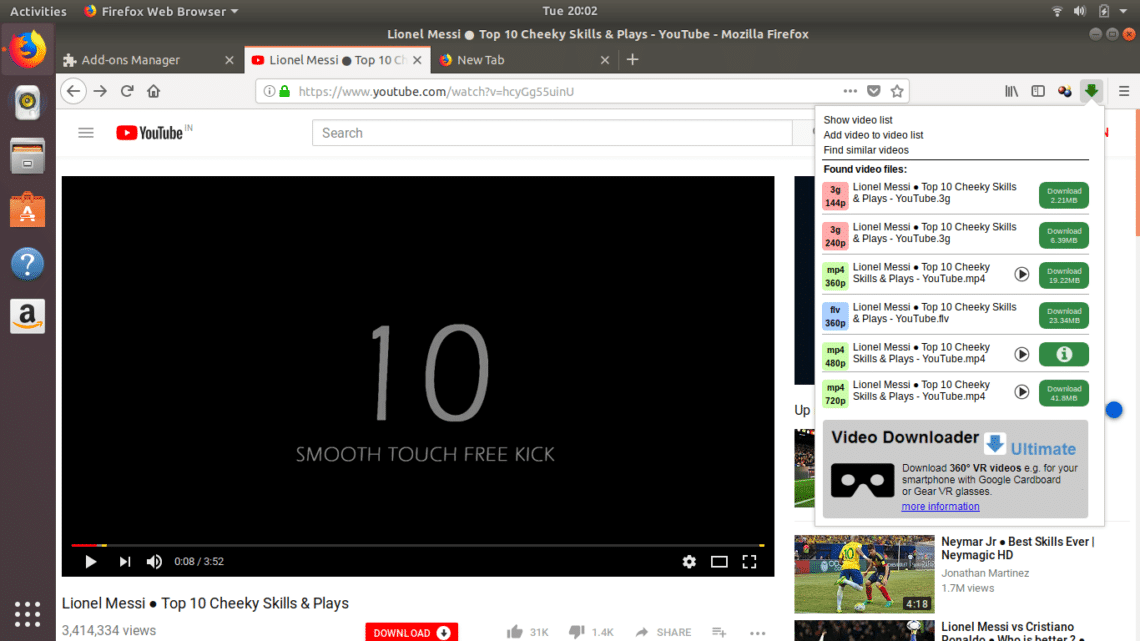Viewport: 1140px width, 641px height.
Task: Preview the mp4 720p file
Action: coord(1021,392)
